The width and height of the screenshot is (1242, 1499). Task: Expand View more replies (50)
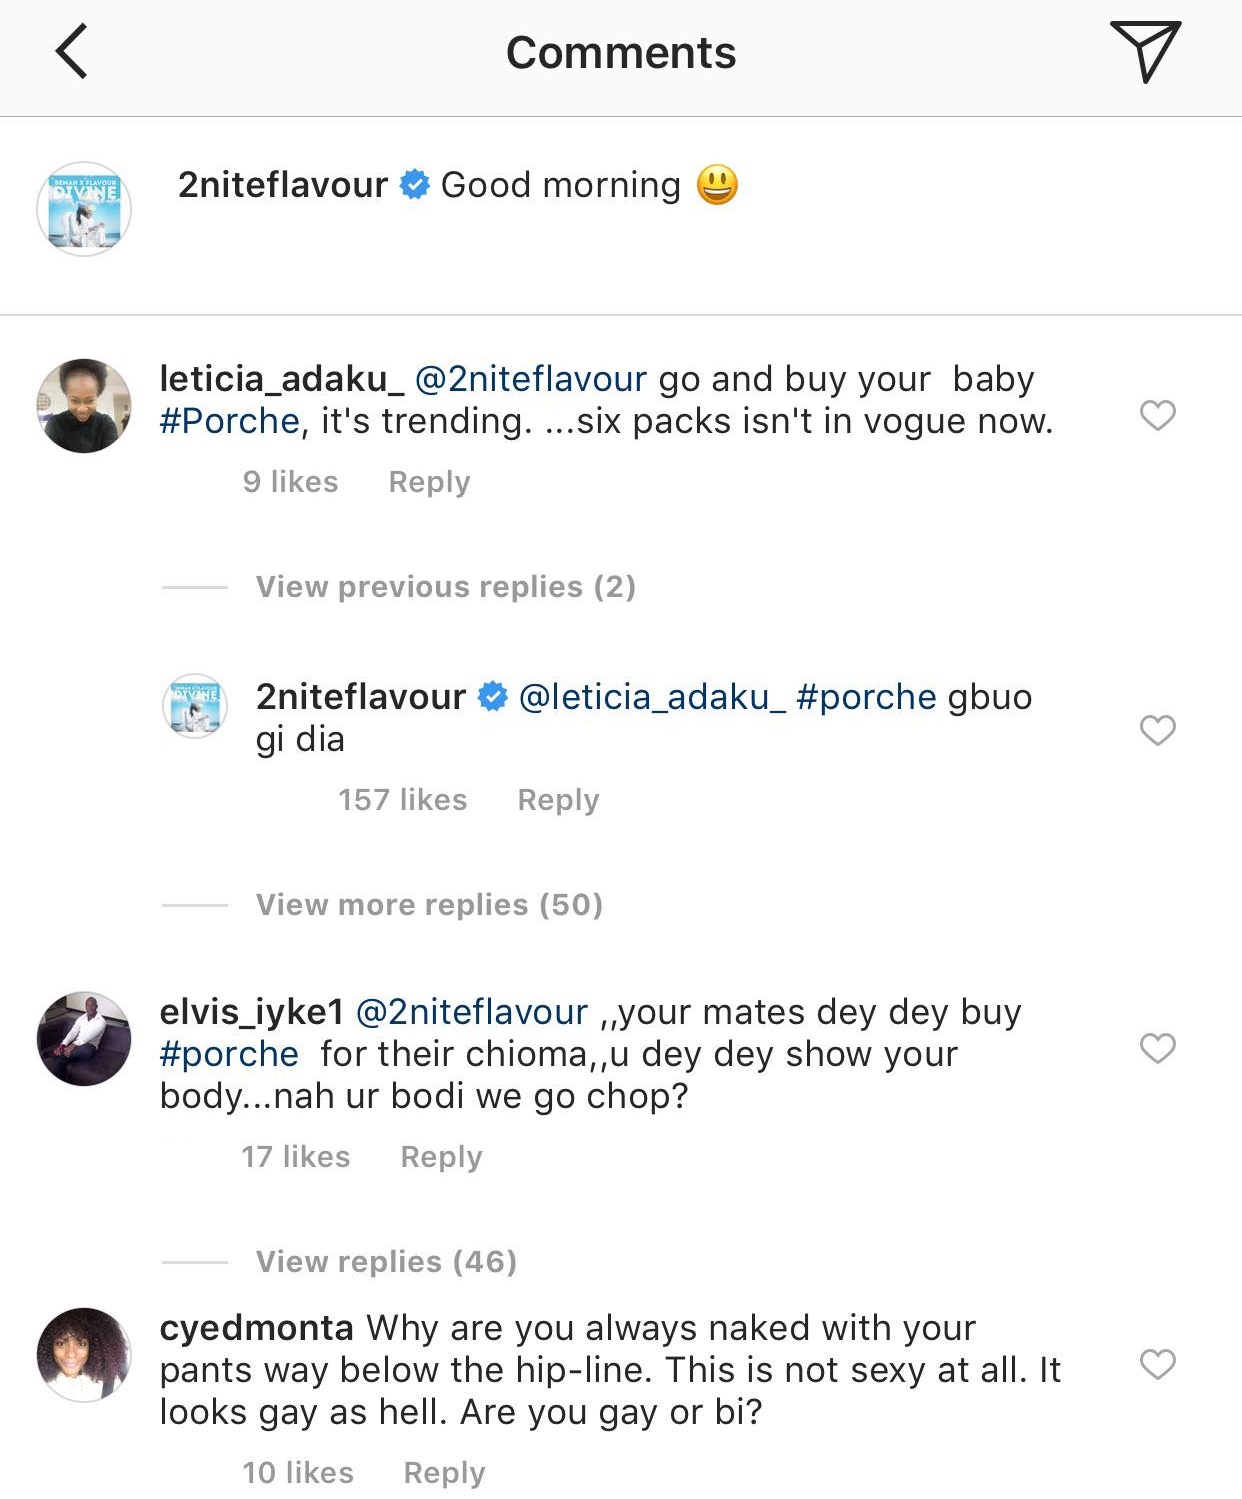point(429,905)
